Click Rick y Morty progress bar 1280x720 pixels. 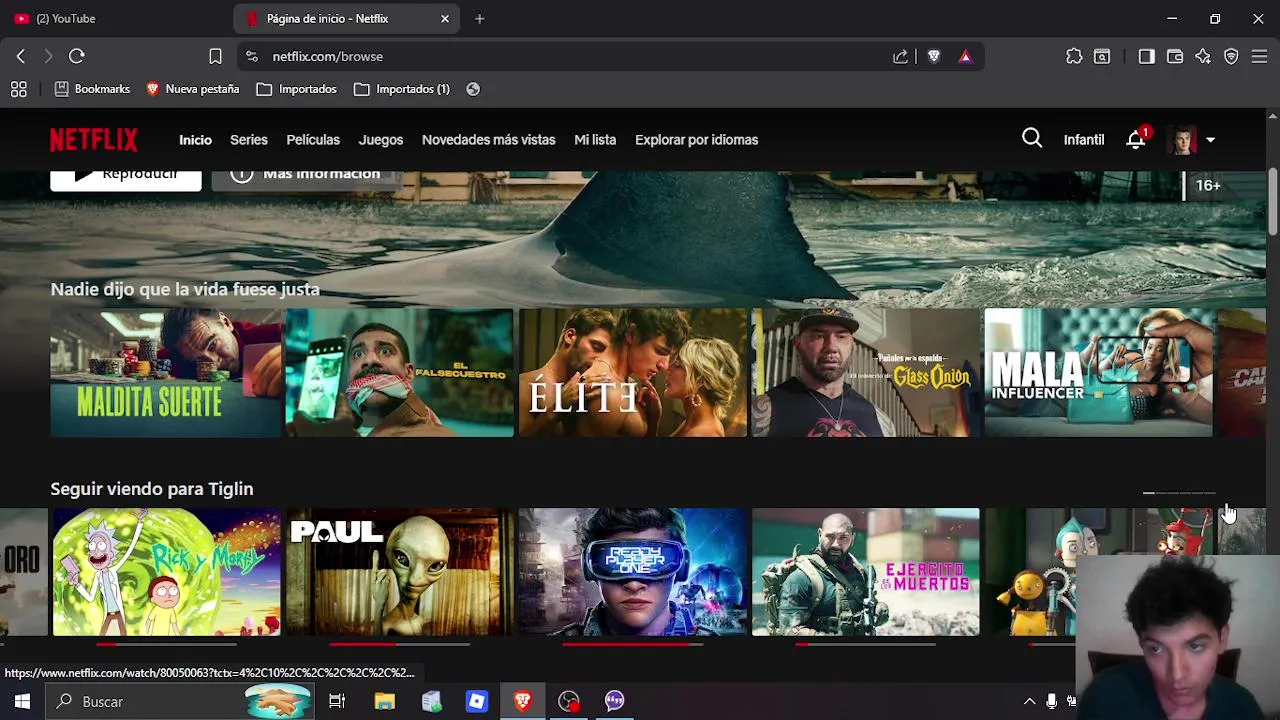tap(166, 645)
